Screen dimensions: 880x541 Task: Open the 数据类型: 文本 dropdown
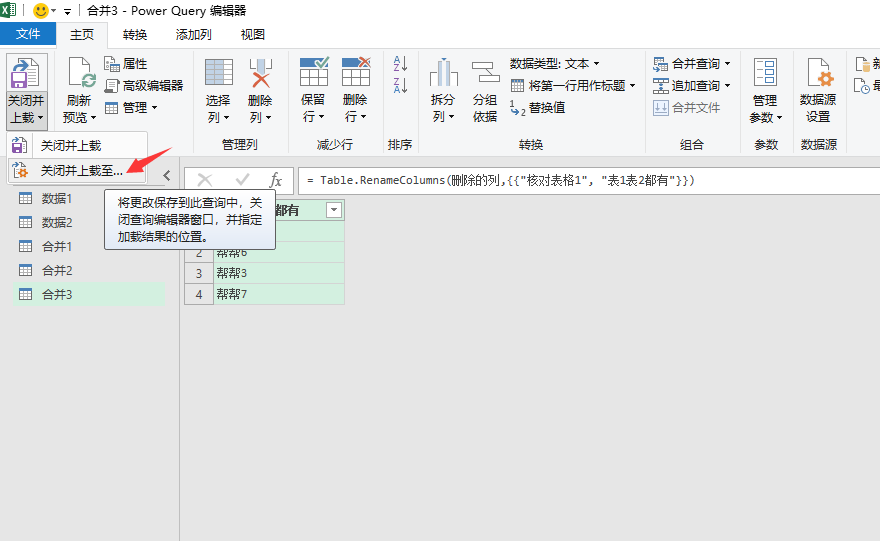tap(555, 64)
